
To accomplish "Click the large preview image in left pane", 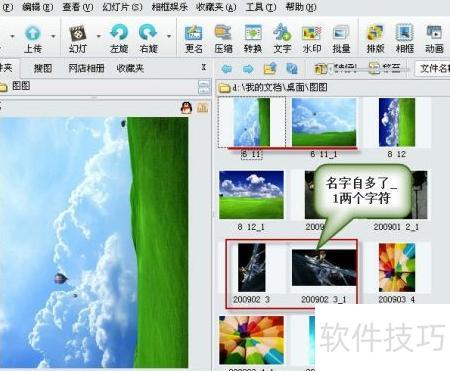I will tap(94, 242).
